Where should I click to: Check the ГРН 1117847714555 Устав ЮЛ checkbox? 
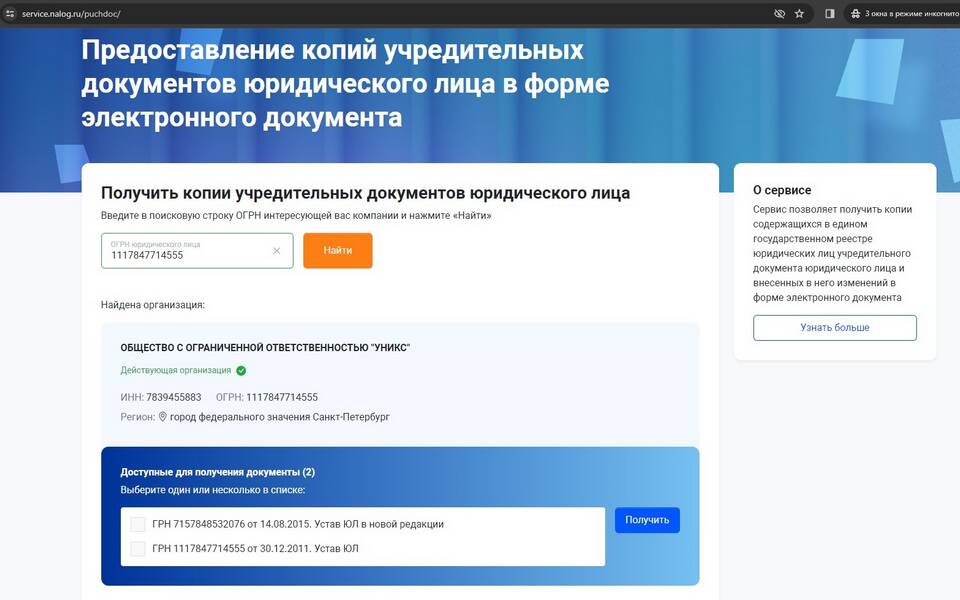pyautogui.click(x=138, y=548)
